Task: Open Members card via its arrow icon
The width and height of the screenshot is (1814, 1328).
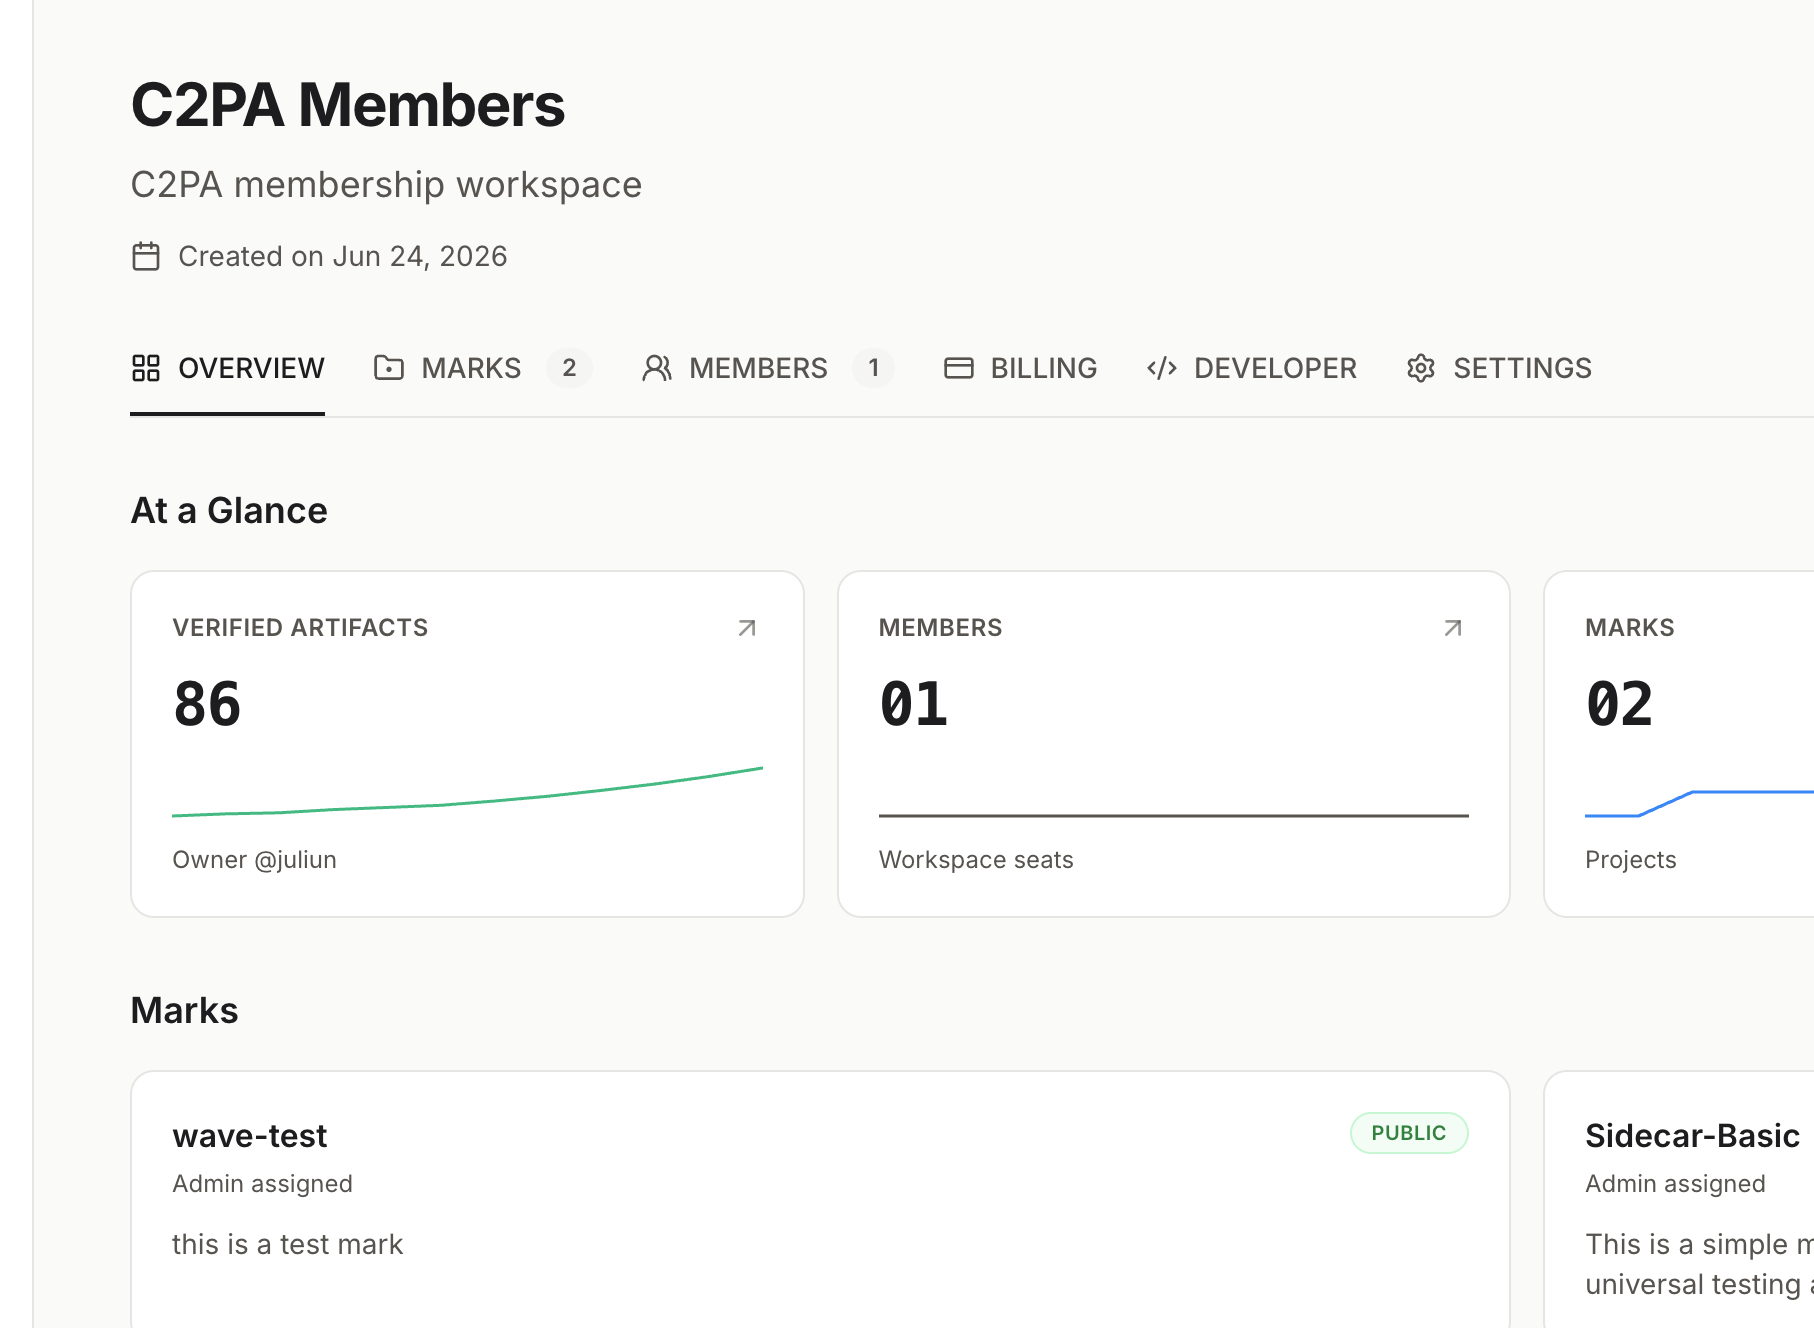Action: click(x=1453, y=628)
